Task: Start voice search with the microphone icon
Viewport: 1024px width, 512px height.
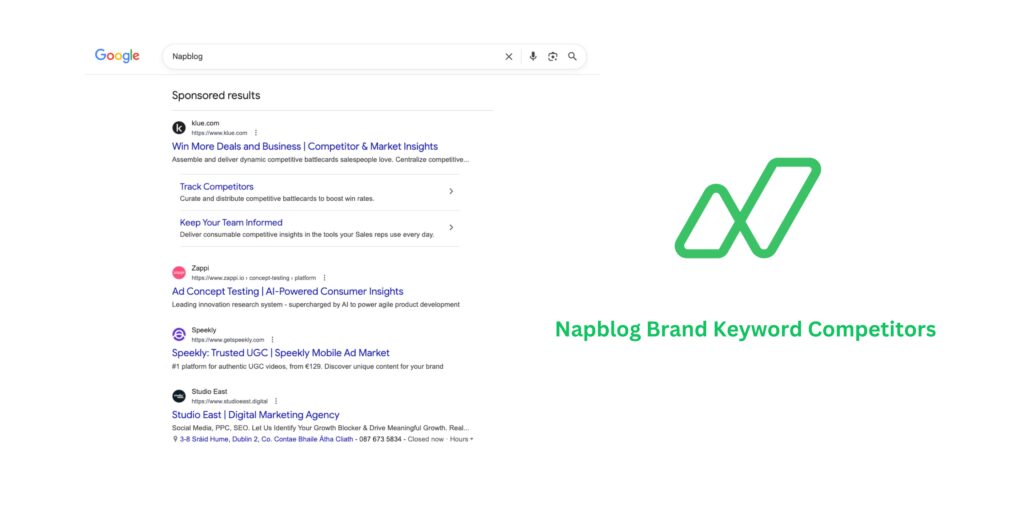Action: 533,57
